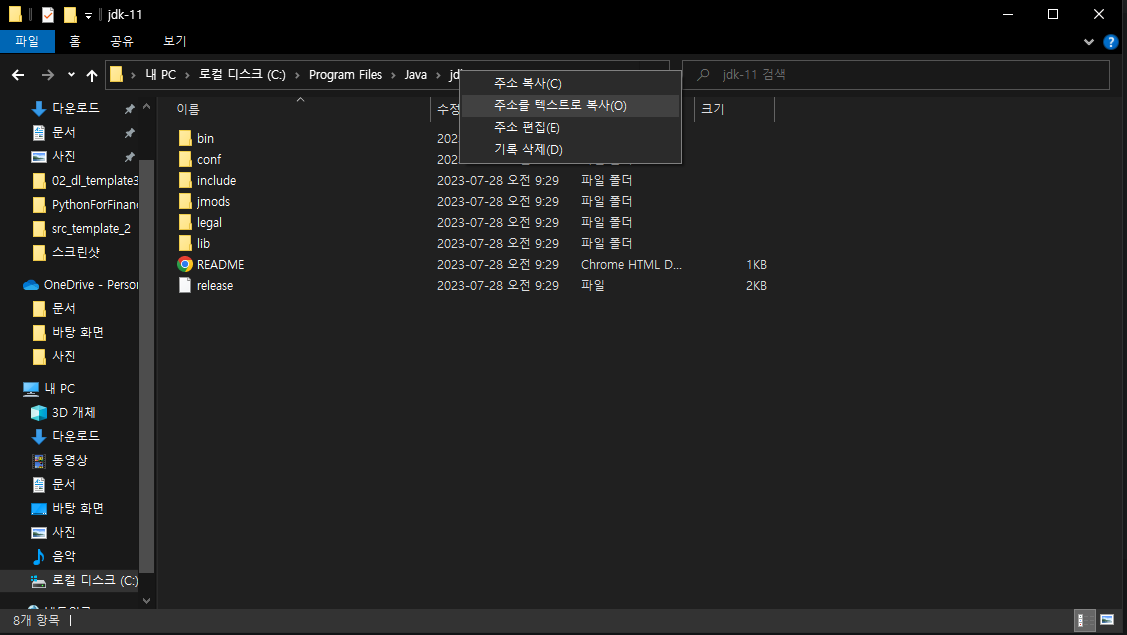Choose 주소를 텍스트로 복사(O)
Image resolution: width=1127 pixels, height=635 pixels.
571,106
